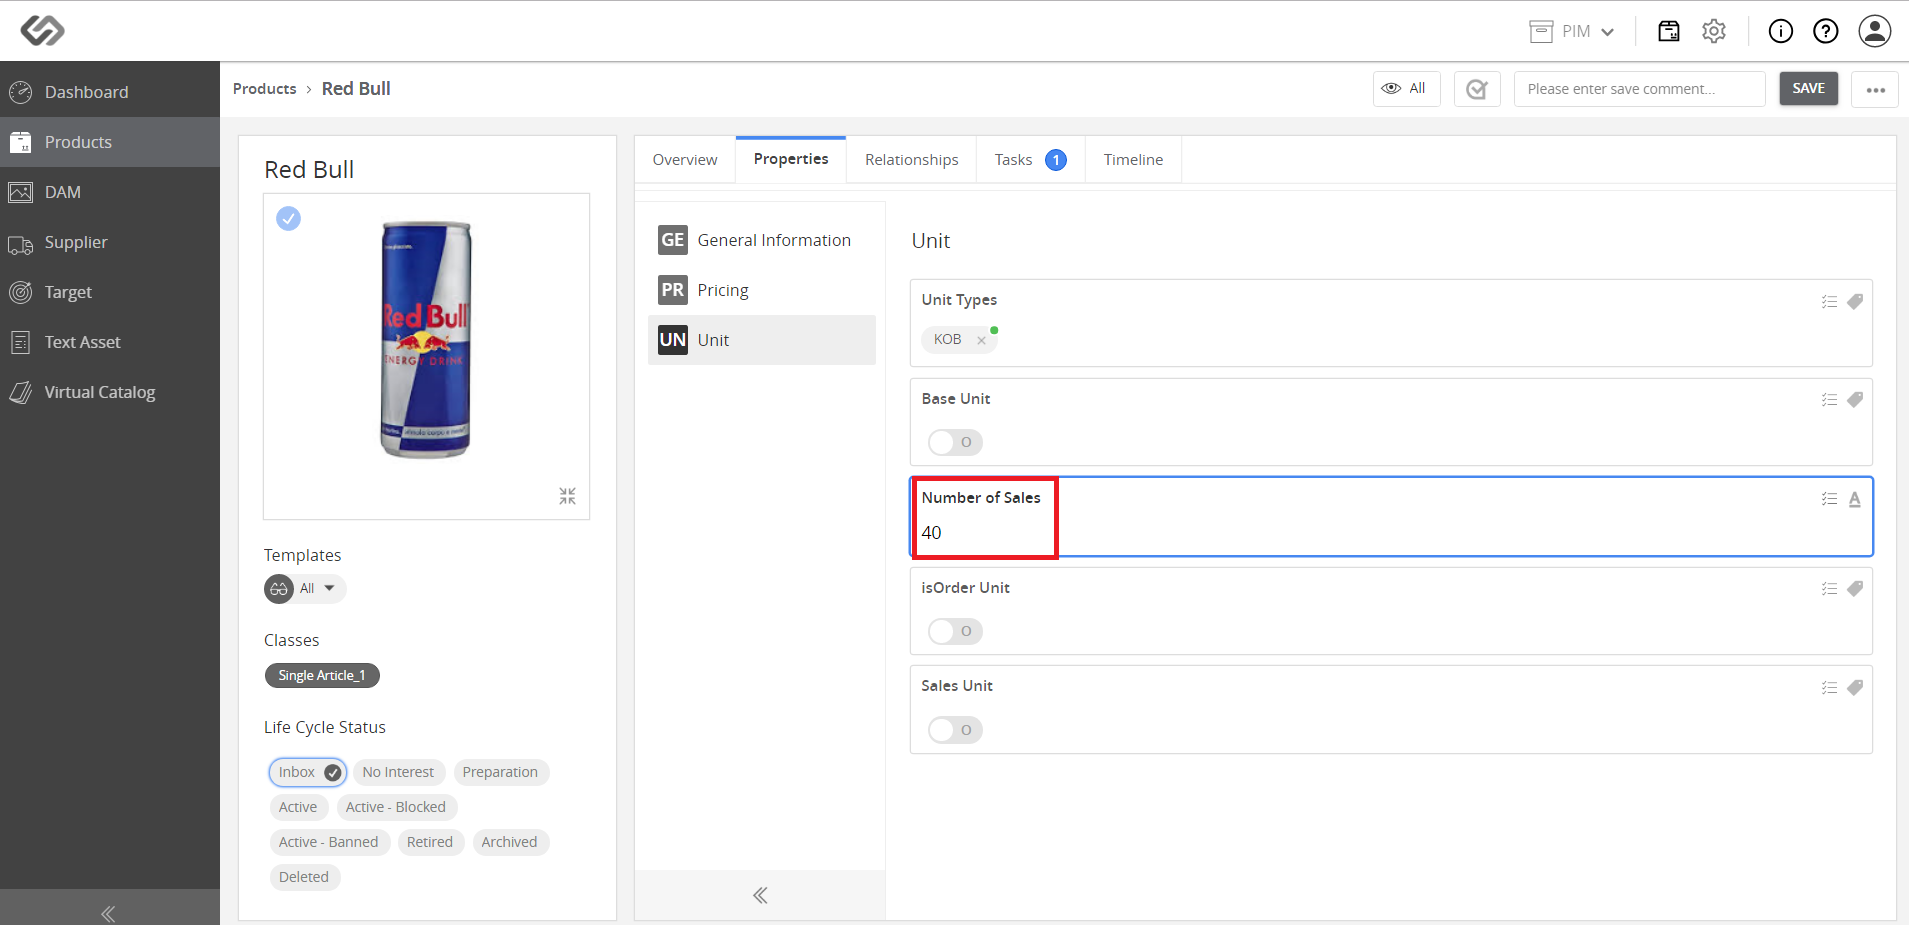The height and width of the screenshot is (925, 1909).
Task: Click the Tasks notification count badge
Action: (1056, 160)
